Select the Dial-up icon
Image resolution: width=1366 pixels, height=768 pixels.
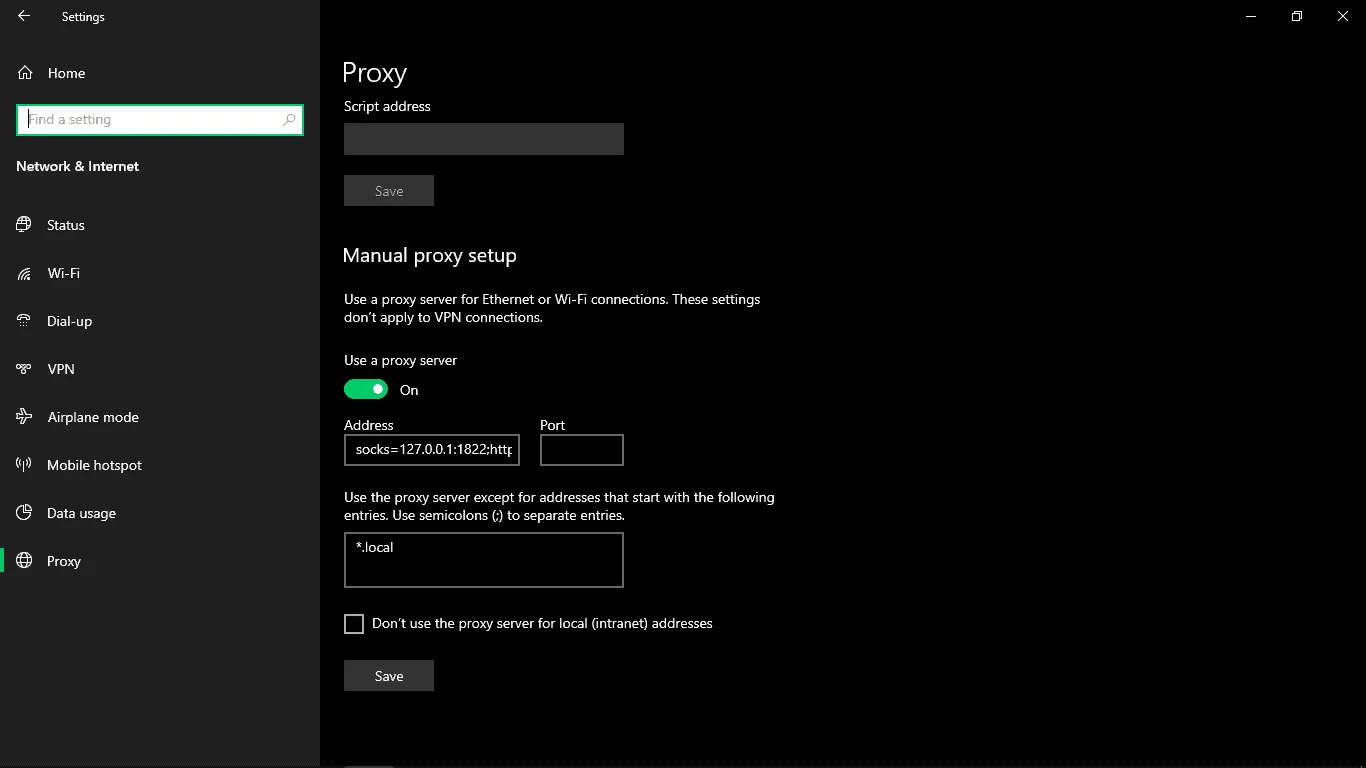[x=25, y=321]
